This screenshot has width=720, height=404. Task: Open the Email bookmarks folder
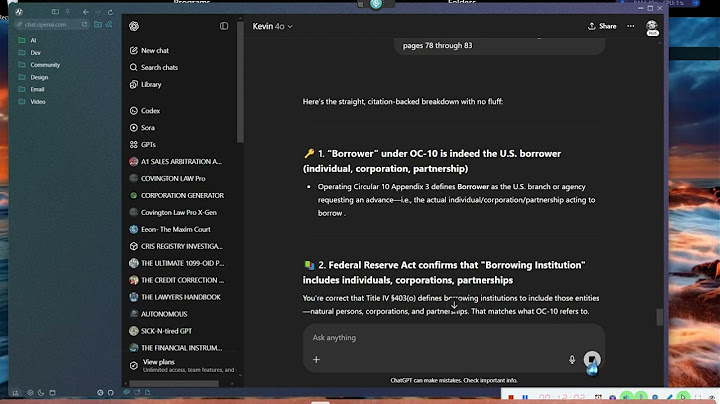(x=31, y=90)
